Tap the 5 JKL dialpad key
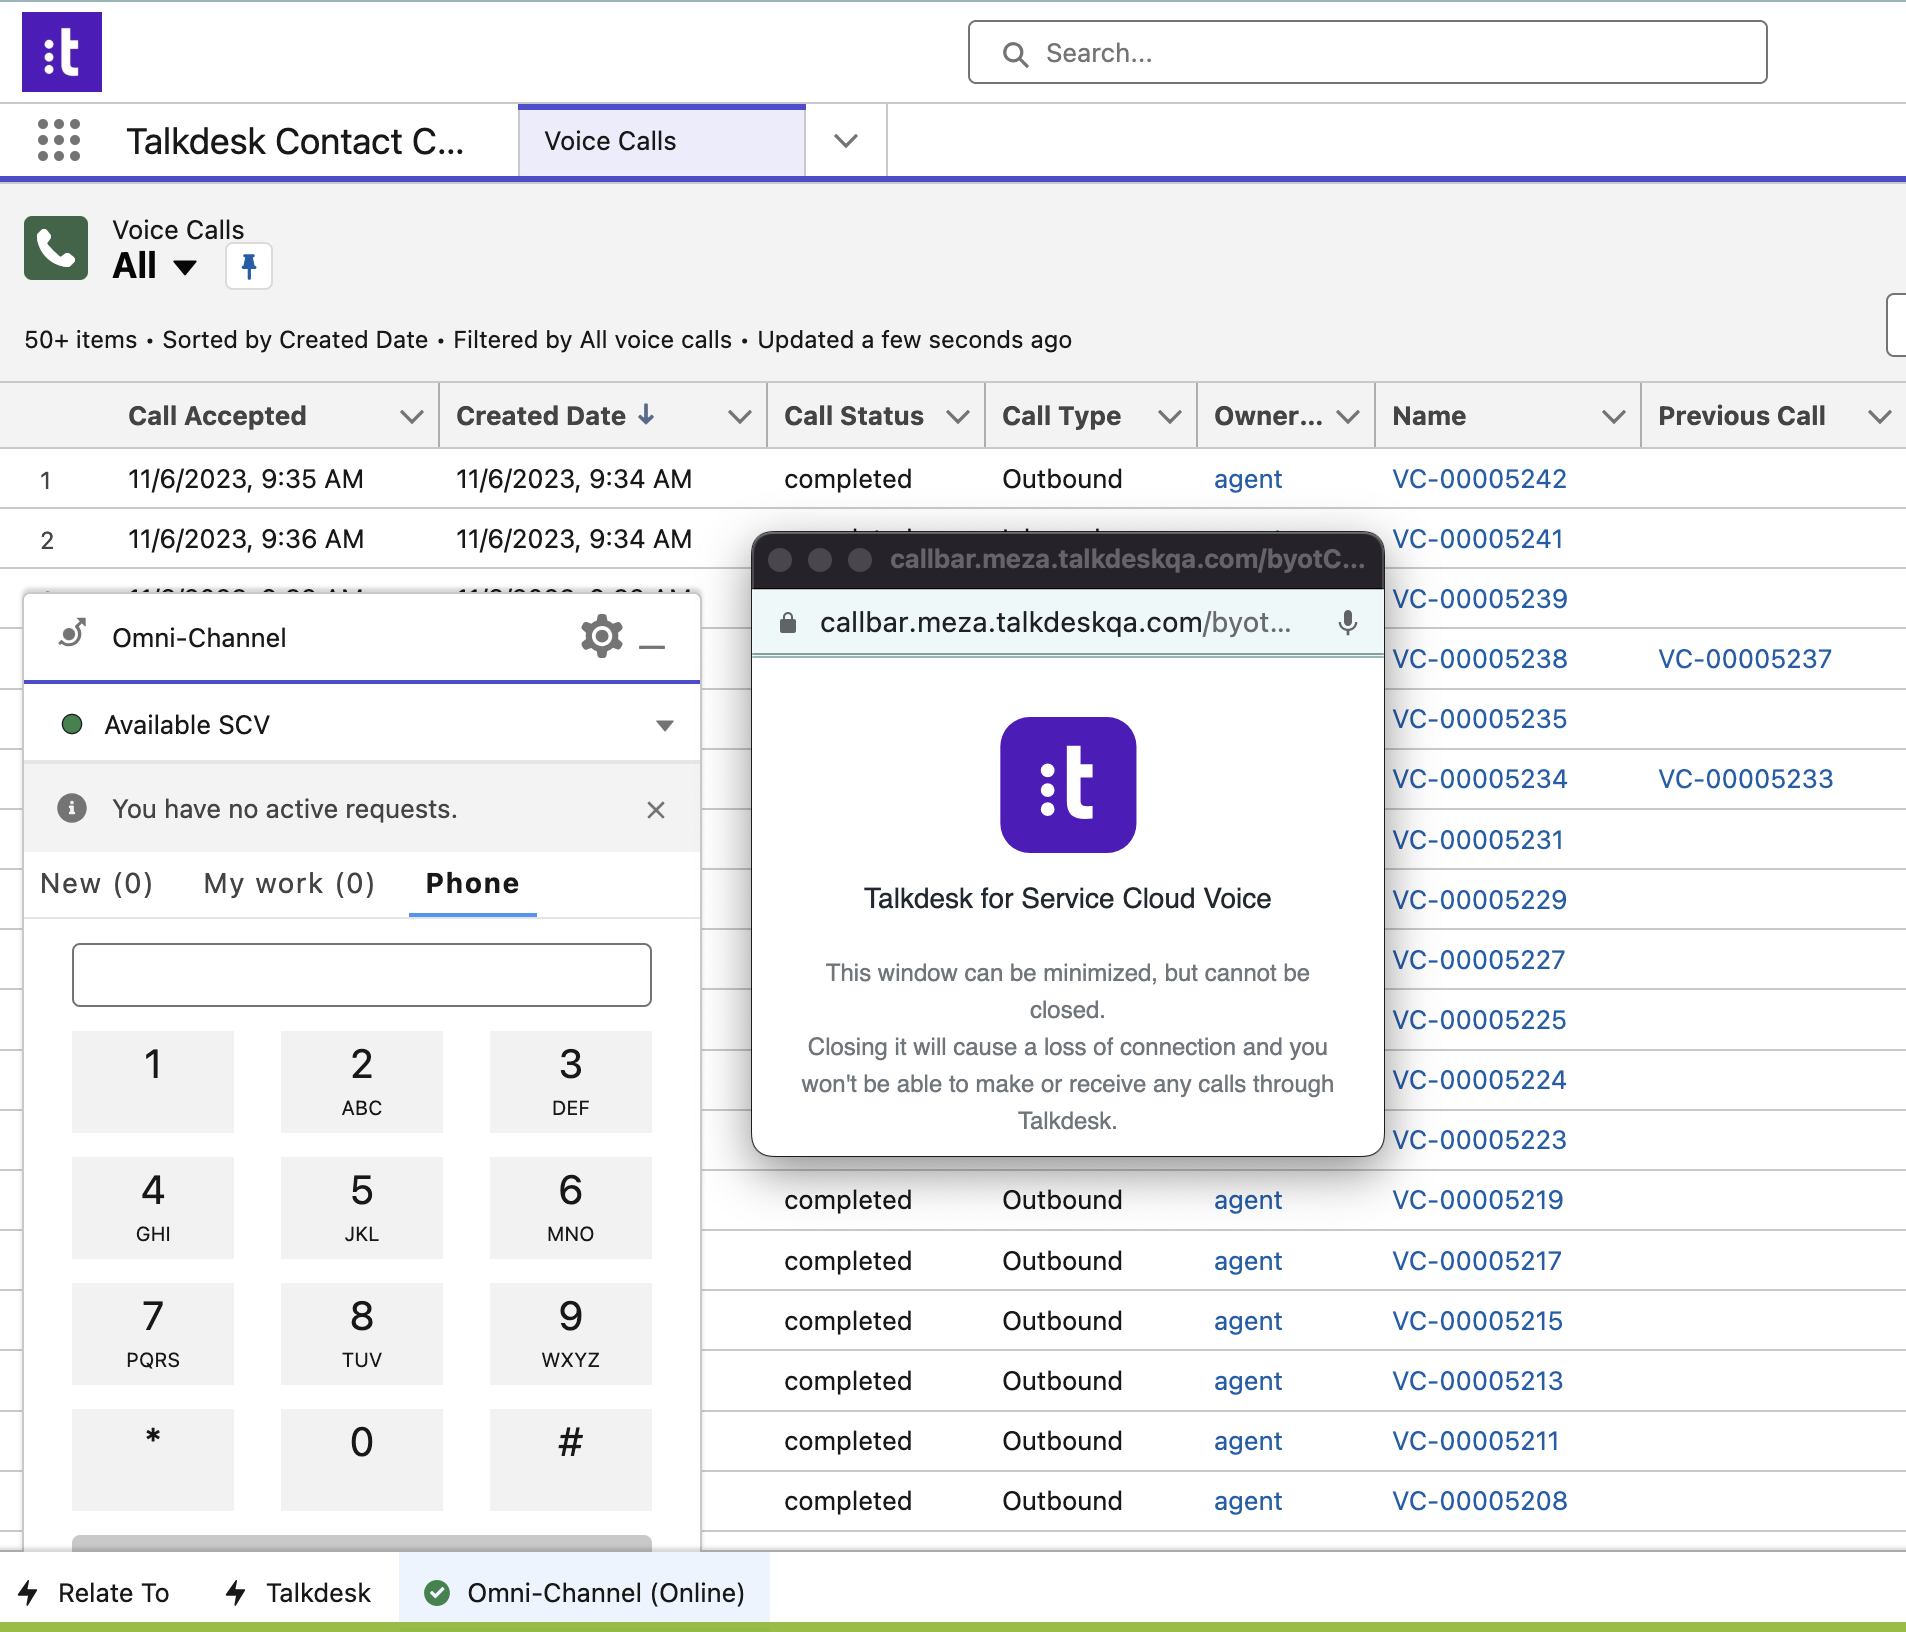 point(362,1207)
